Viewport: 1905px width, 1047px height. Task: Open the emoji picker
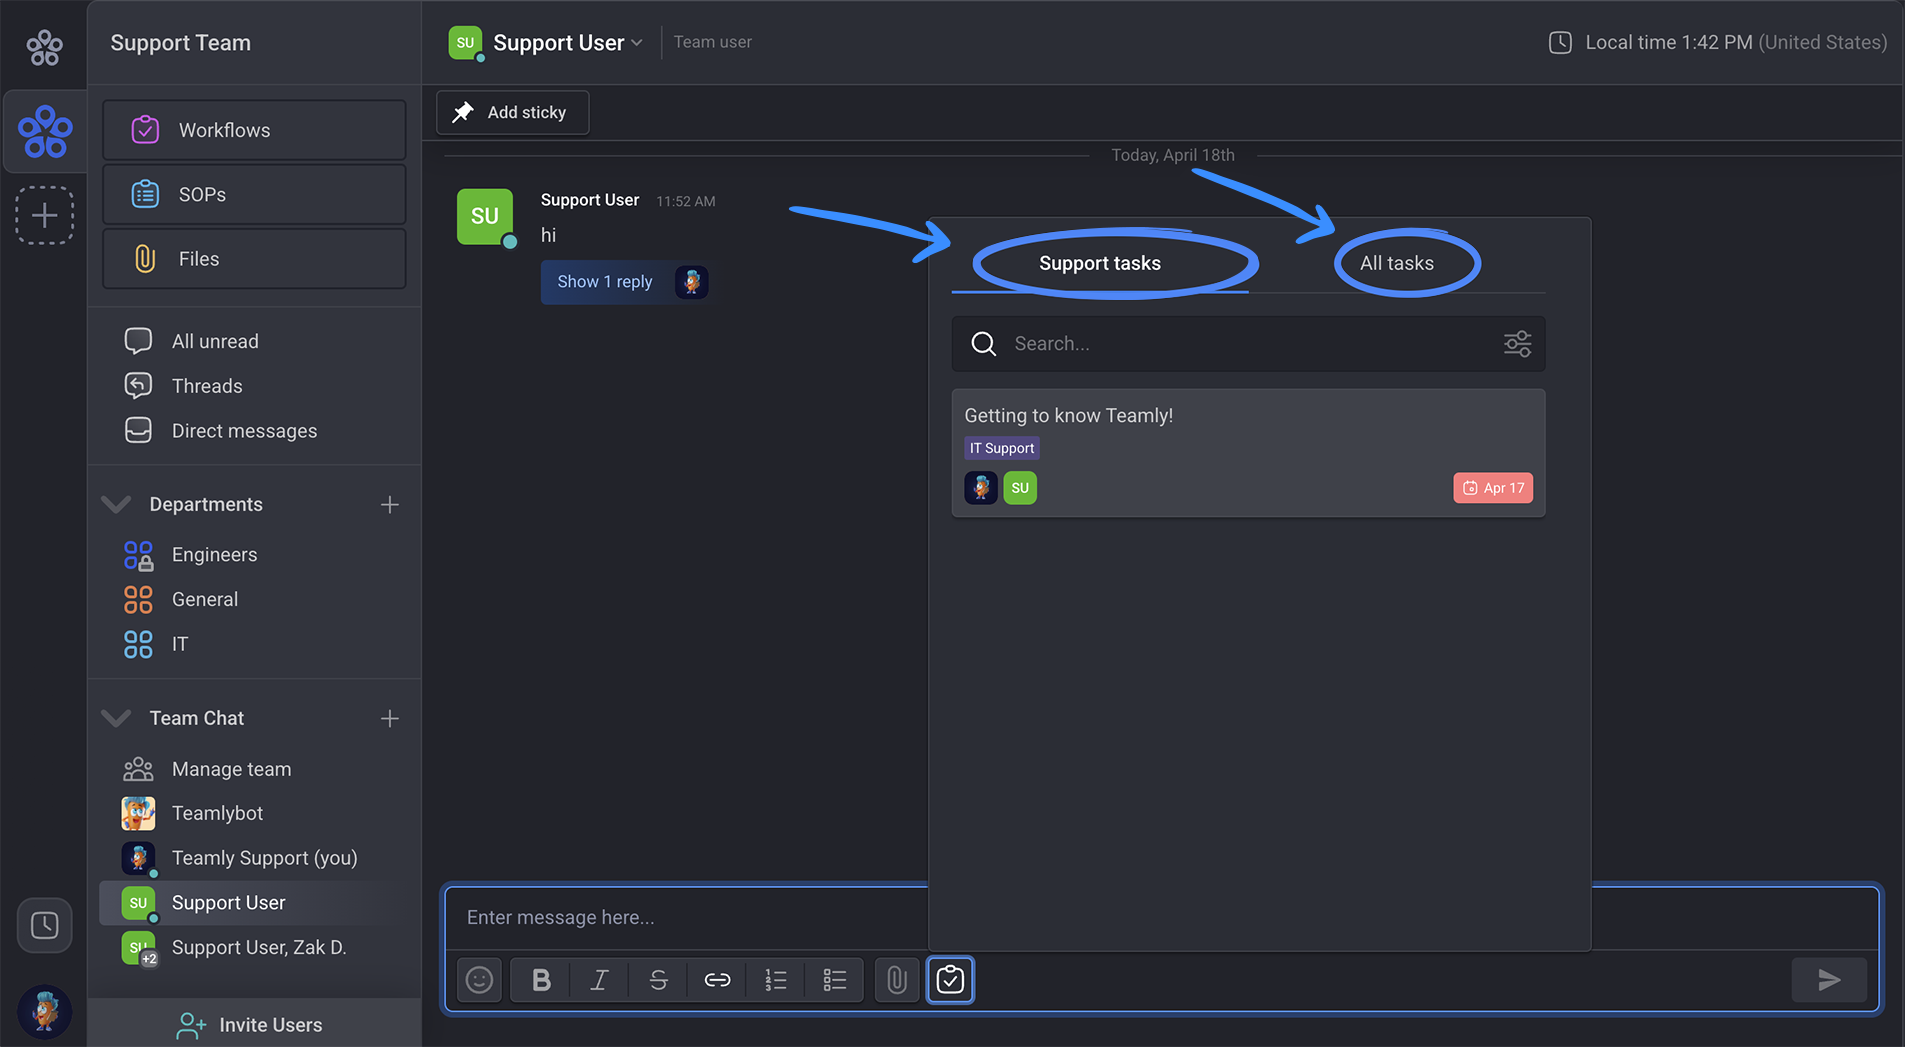tap(479, 980)
